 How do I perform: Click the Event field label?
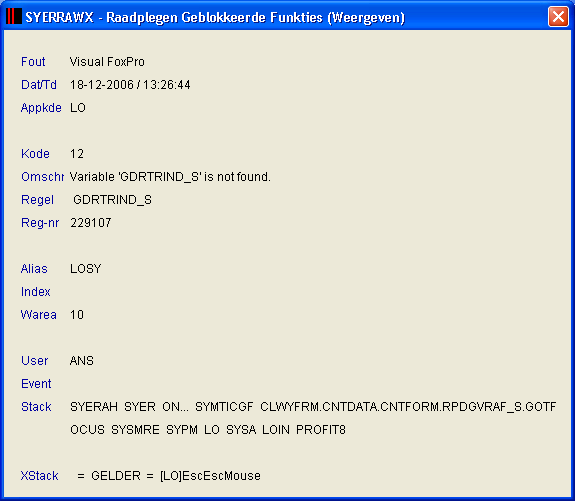click(36, 384)
